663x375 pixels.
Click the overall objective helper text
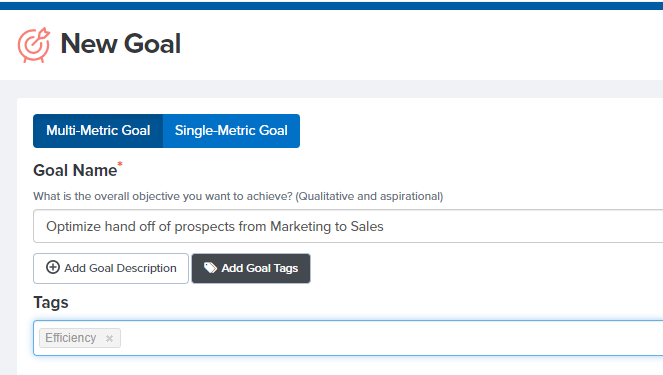[x=238, y=196]
